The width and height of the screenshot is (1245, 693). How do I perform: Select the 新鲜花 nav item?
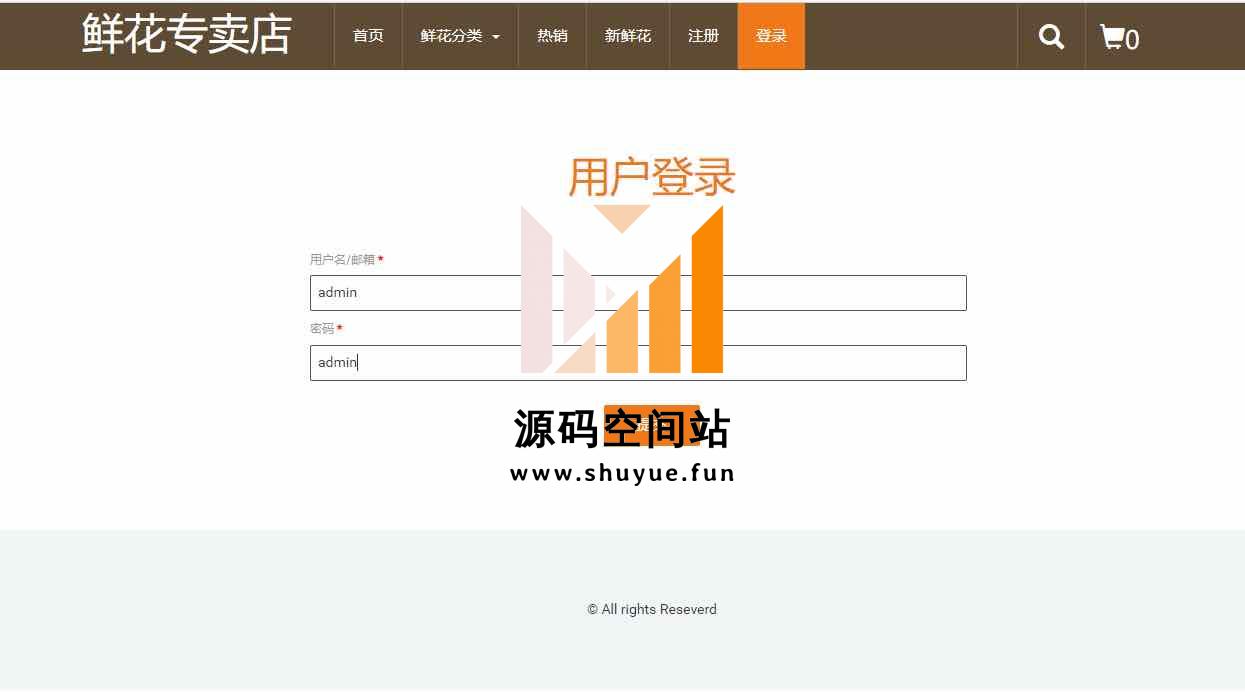[x=628, y=36]
